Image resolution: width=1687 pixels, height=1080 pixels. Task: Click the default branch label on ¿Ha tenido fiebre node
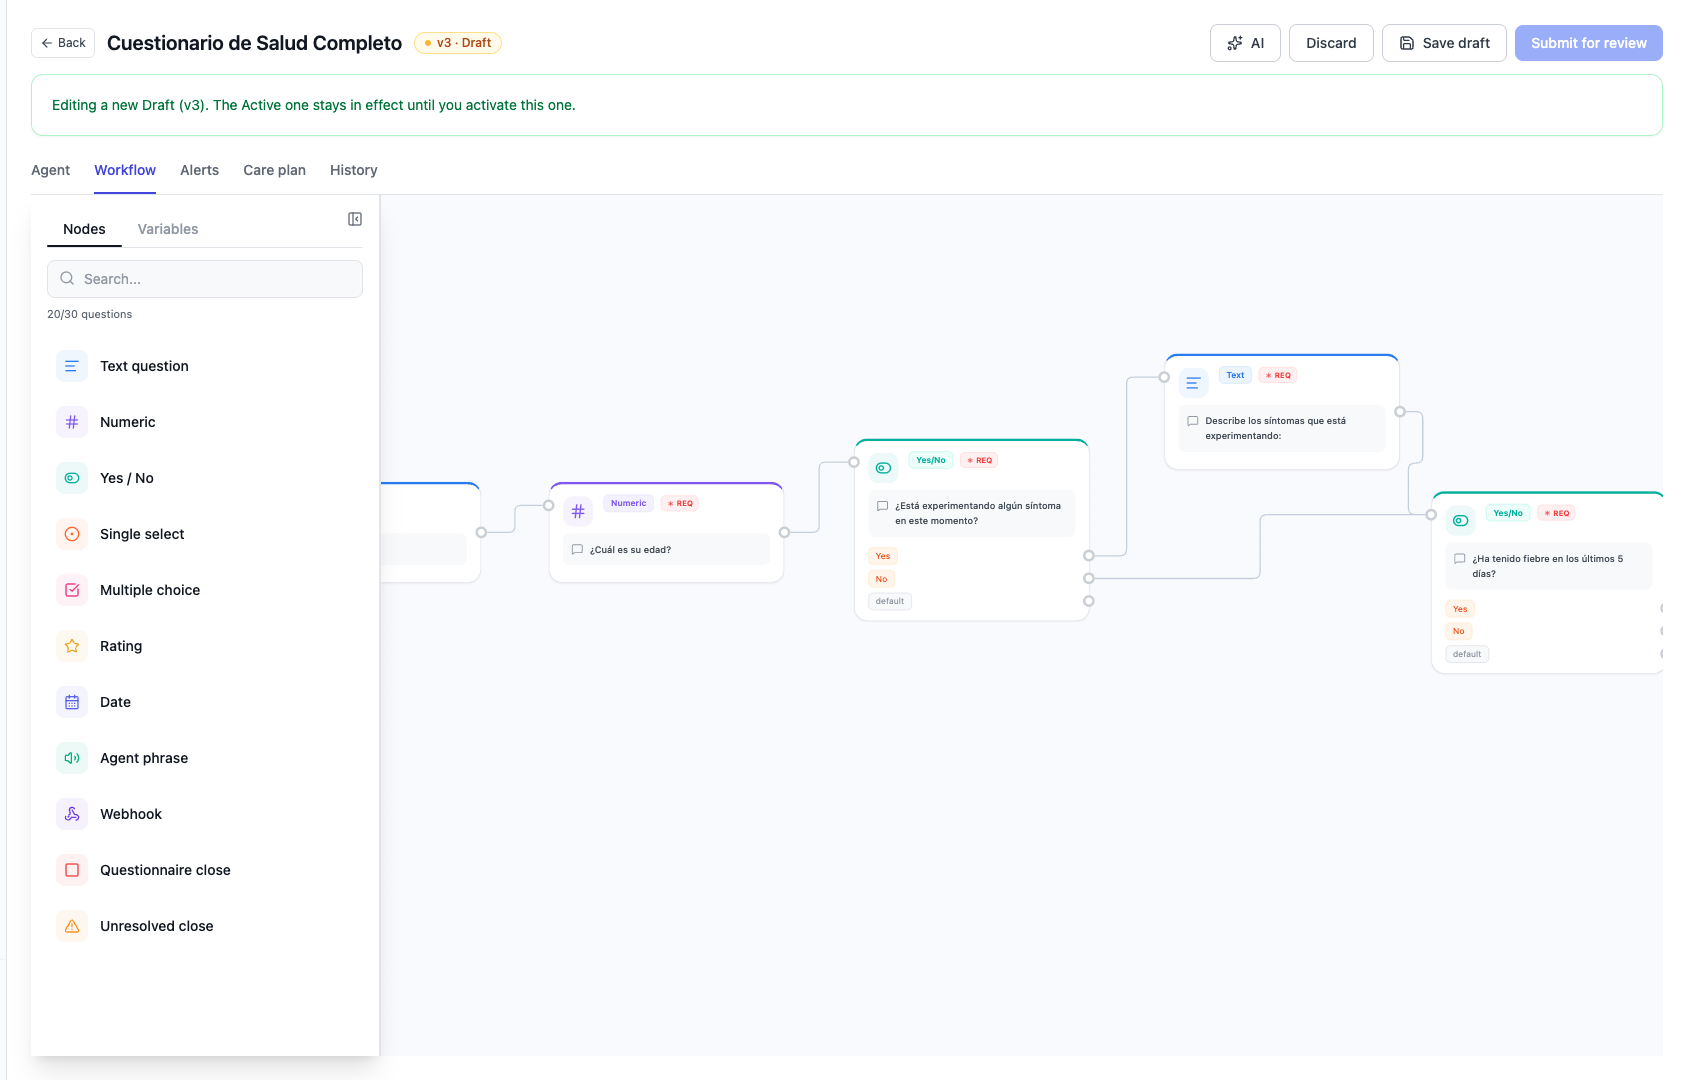[x=1467, y=654]
